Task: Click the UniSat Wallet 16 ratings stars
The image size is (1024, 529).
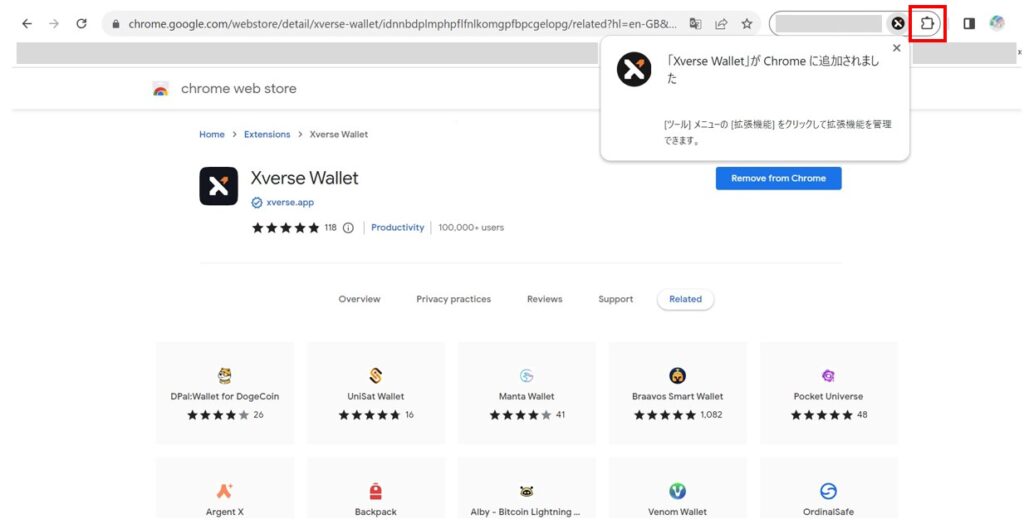Action: pyautogui.click(x=369, y=415)
